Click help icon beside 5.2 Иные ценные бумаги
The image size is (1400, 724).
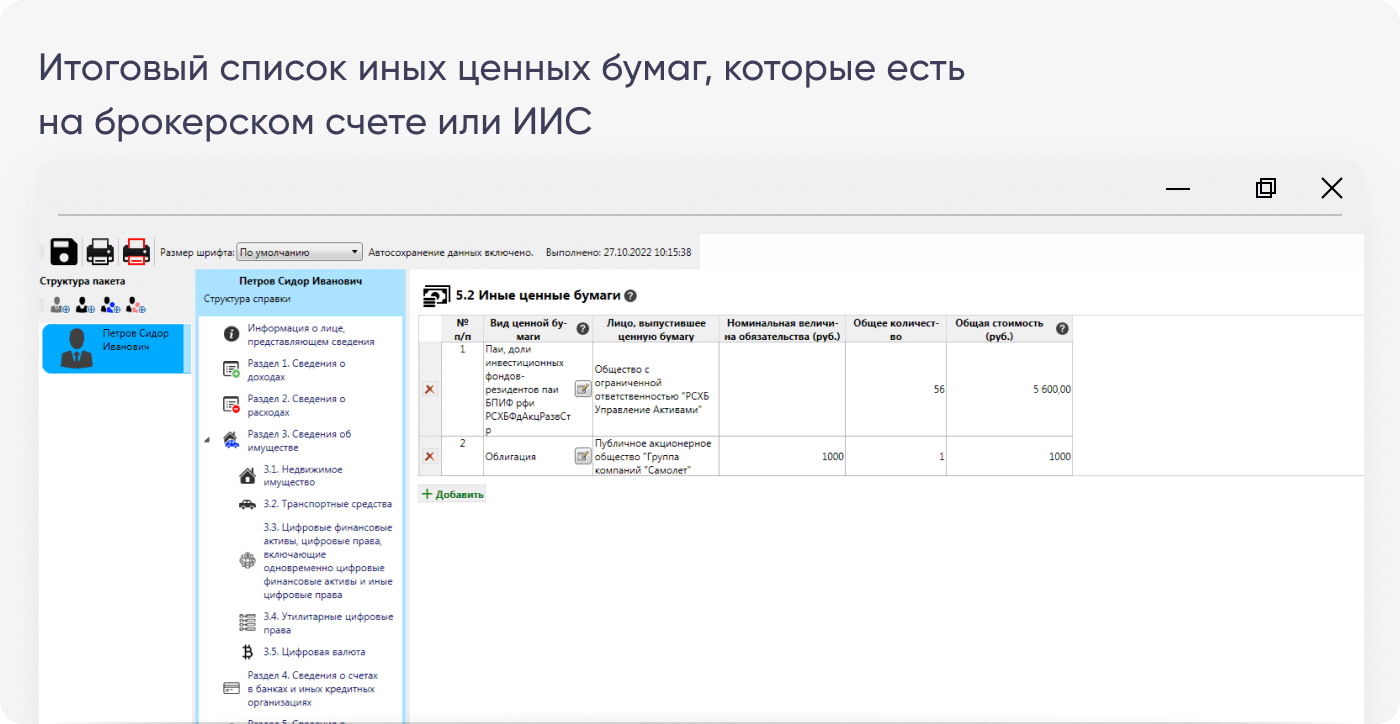point(630,296)
